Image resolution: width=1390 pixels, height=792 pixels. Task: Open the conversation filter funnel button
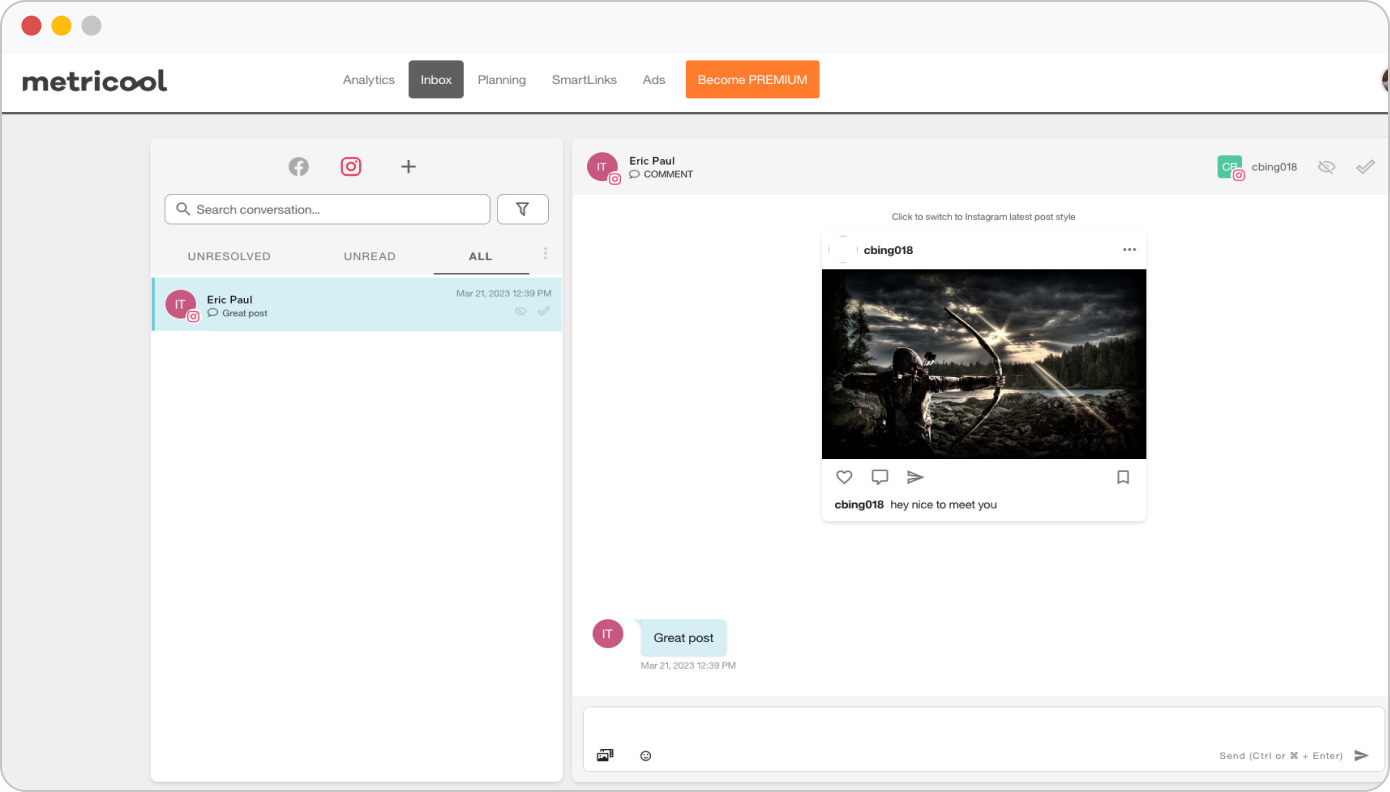(522, 209)
